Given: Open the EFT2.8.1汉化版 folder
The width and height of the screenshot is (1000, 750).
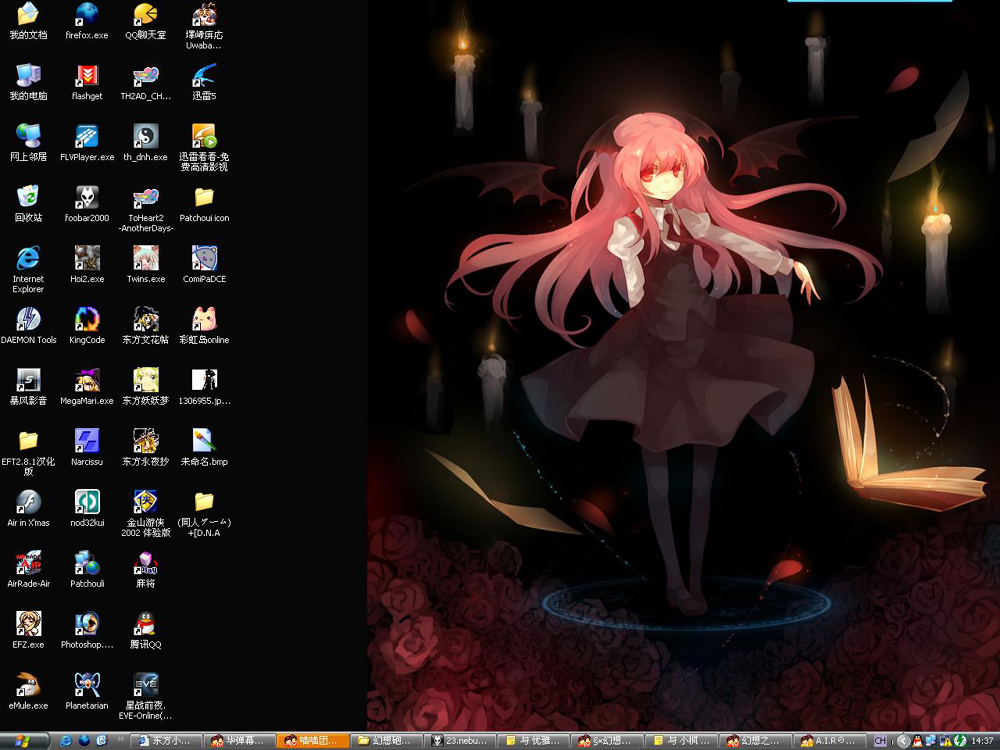Looking at the screenshot, I should coord(28,453).
